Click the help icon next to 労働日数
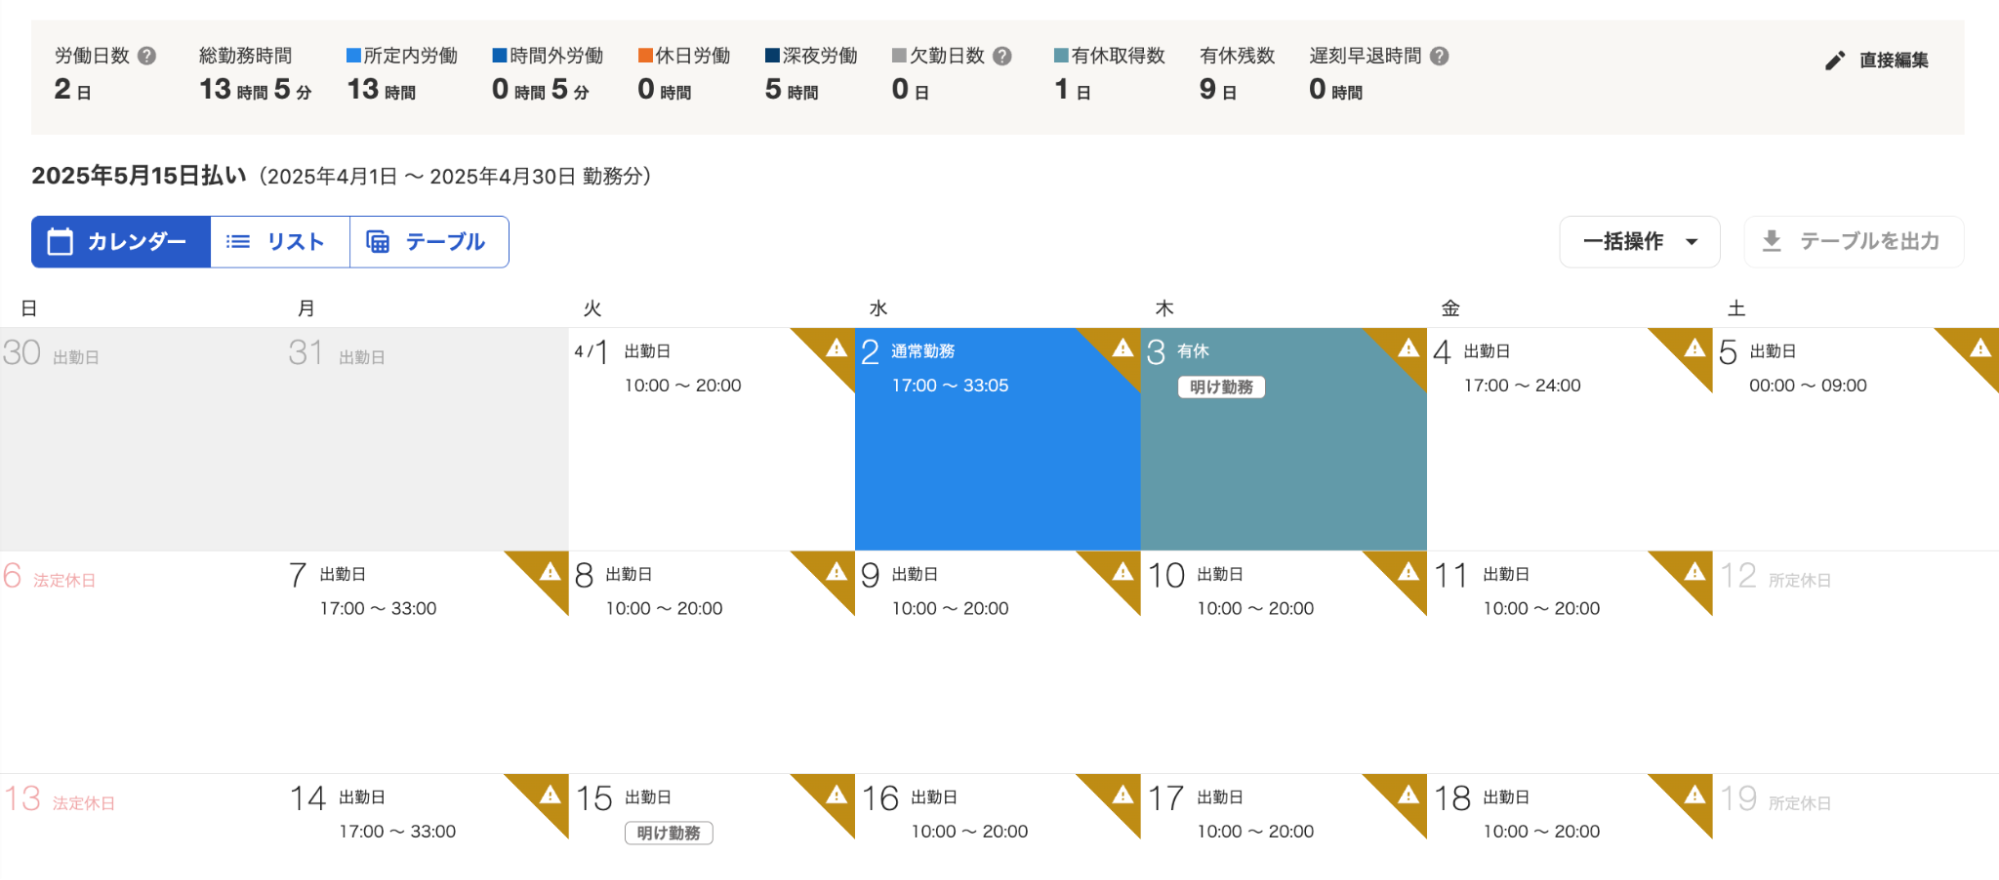This screenshot has height=880, width=1999. tap(147, 56)
